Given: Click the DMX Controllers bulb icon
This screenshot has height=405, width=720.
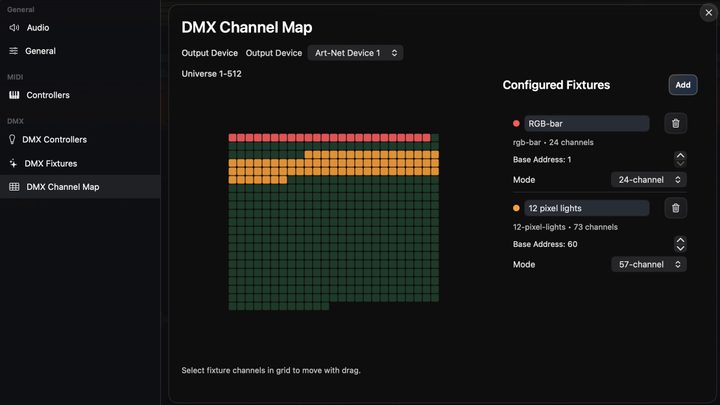Looking at the screenshot, I should (12, 140).
